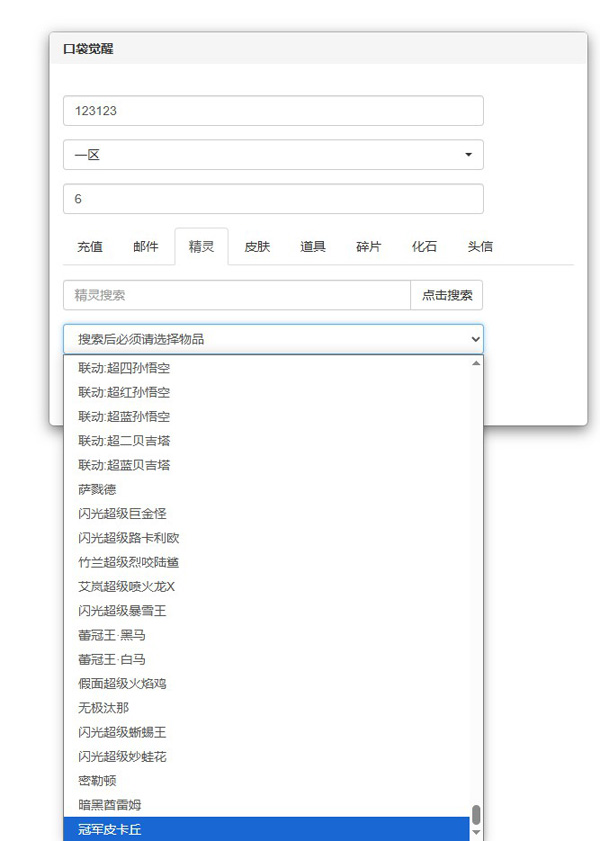
Task: Select the 精灵 tab
Action: 202,246
